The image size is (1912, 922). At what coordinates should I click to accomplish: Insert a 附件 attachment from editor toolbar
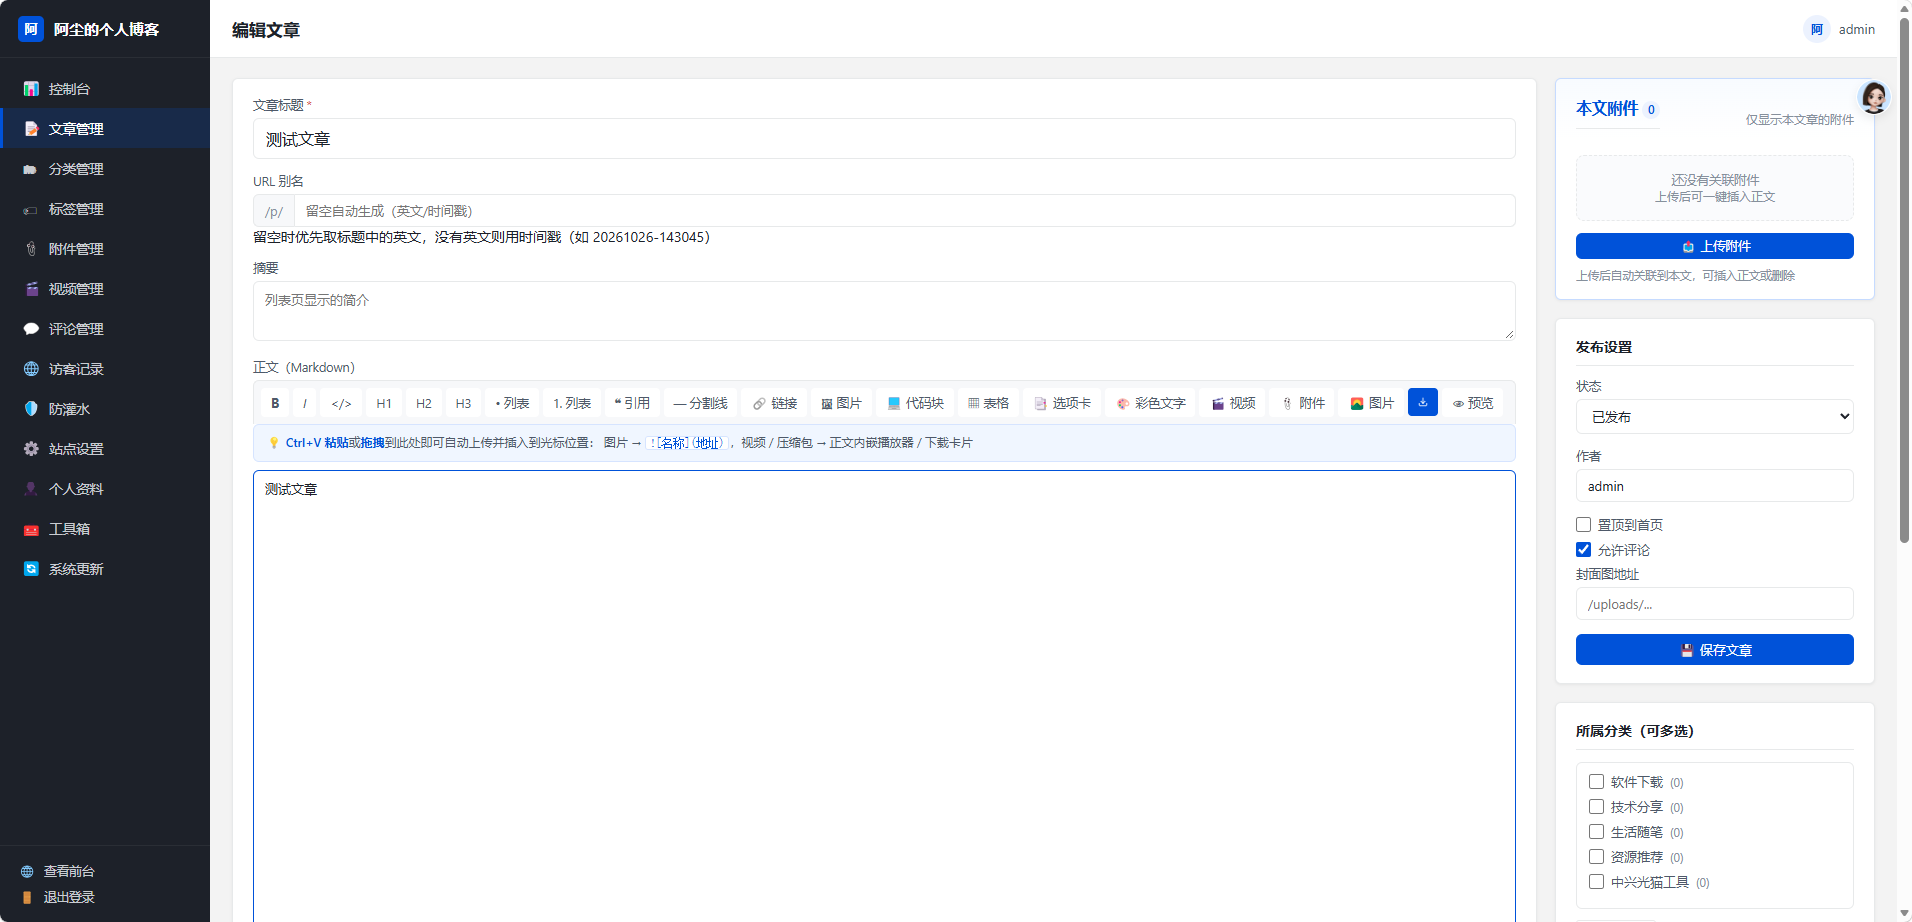coord(1303,403)
